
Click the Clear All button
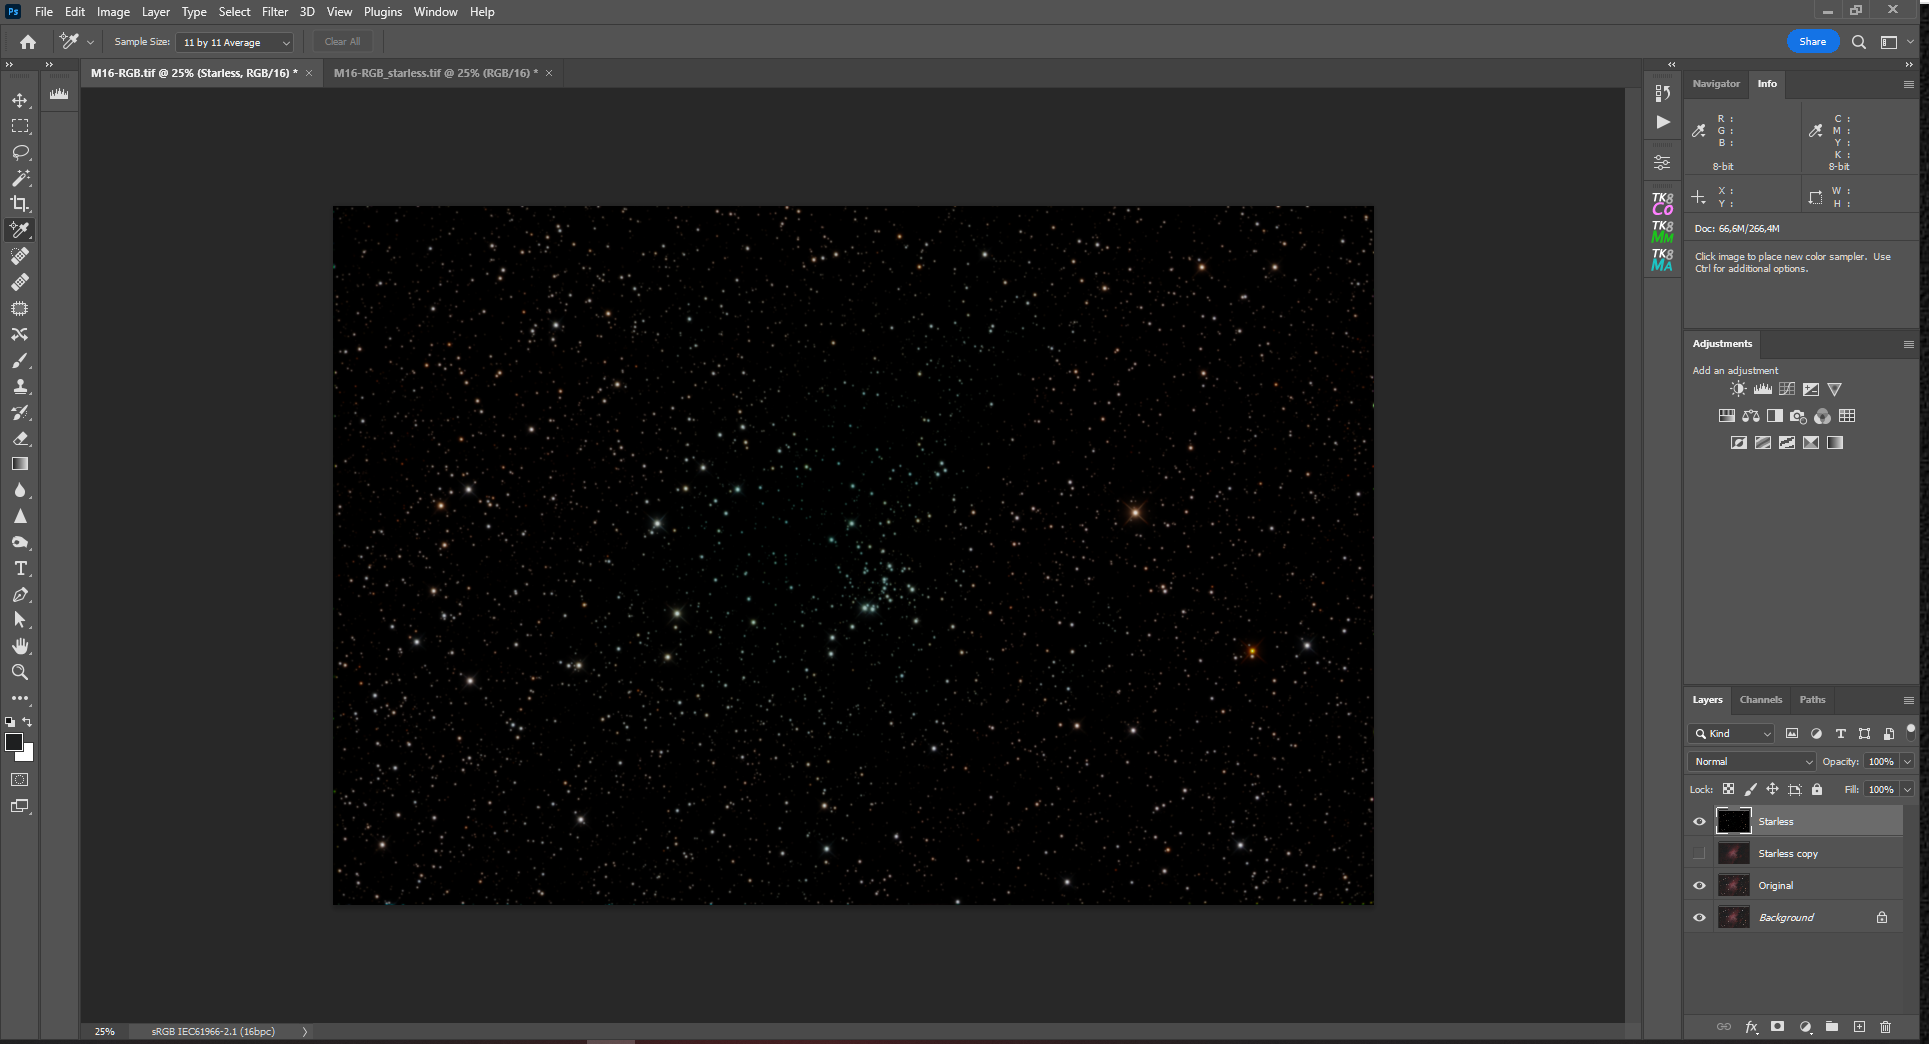342,42
